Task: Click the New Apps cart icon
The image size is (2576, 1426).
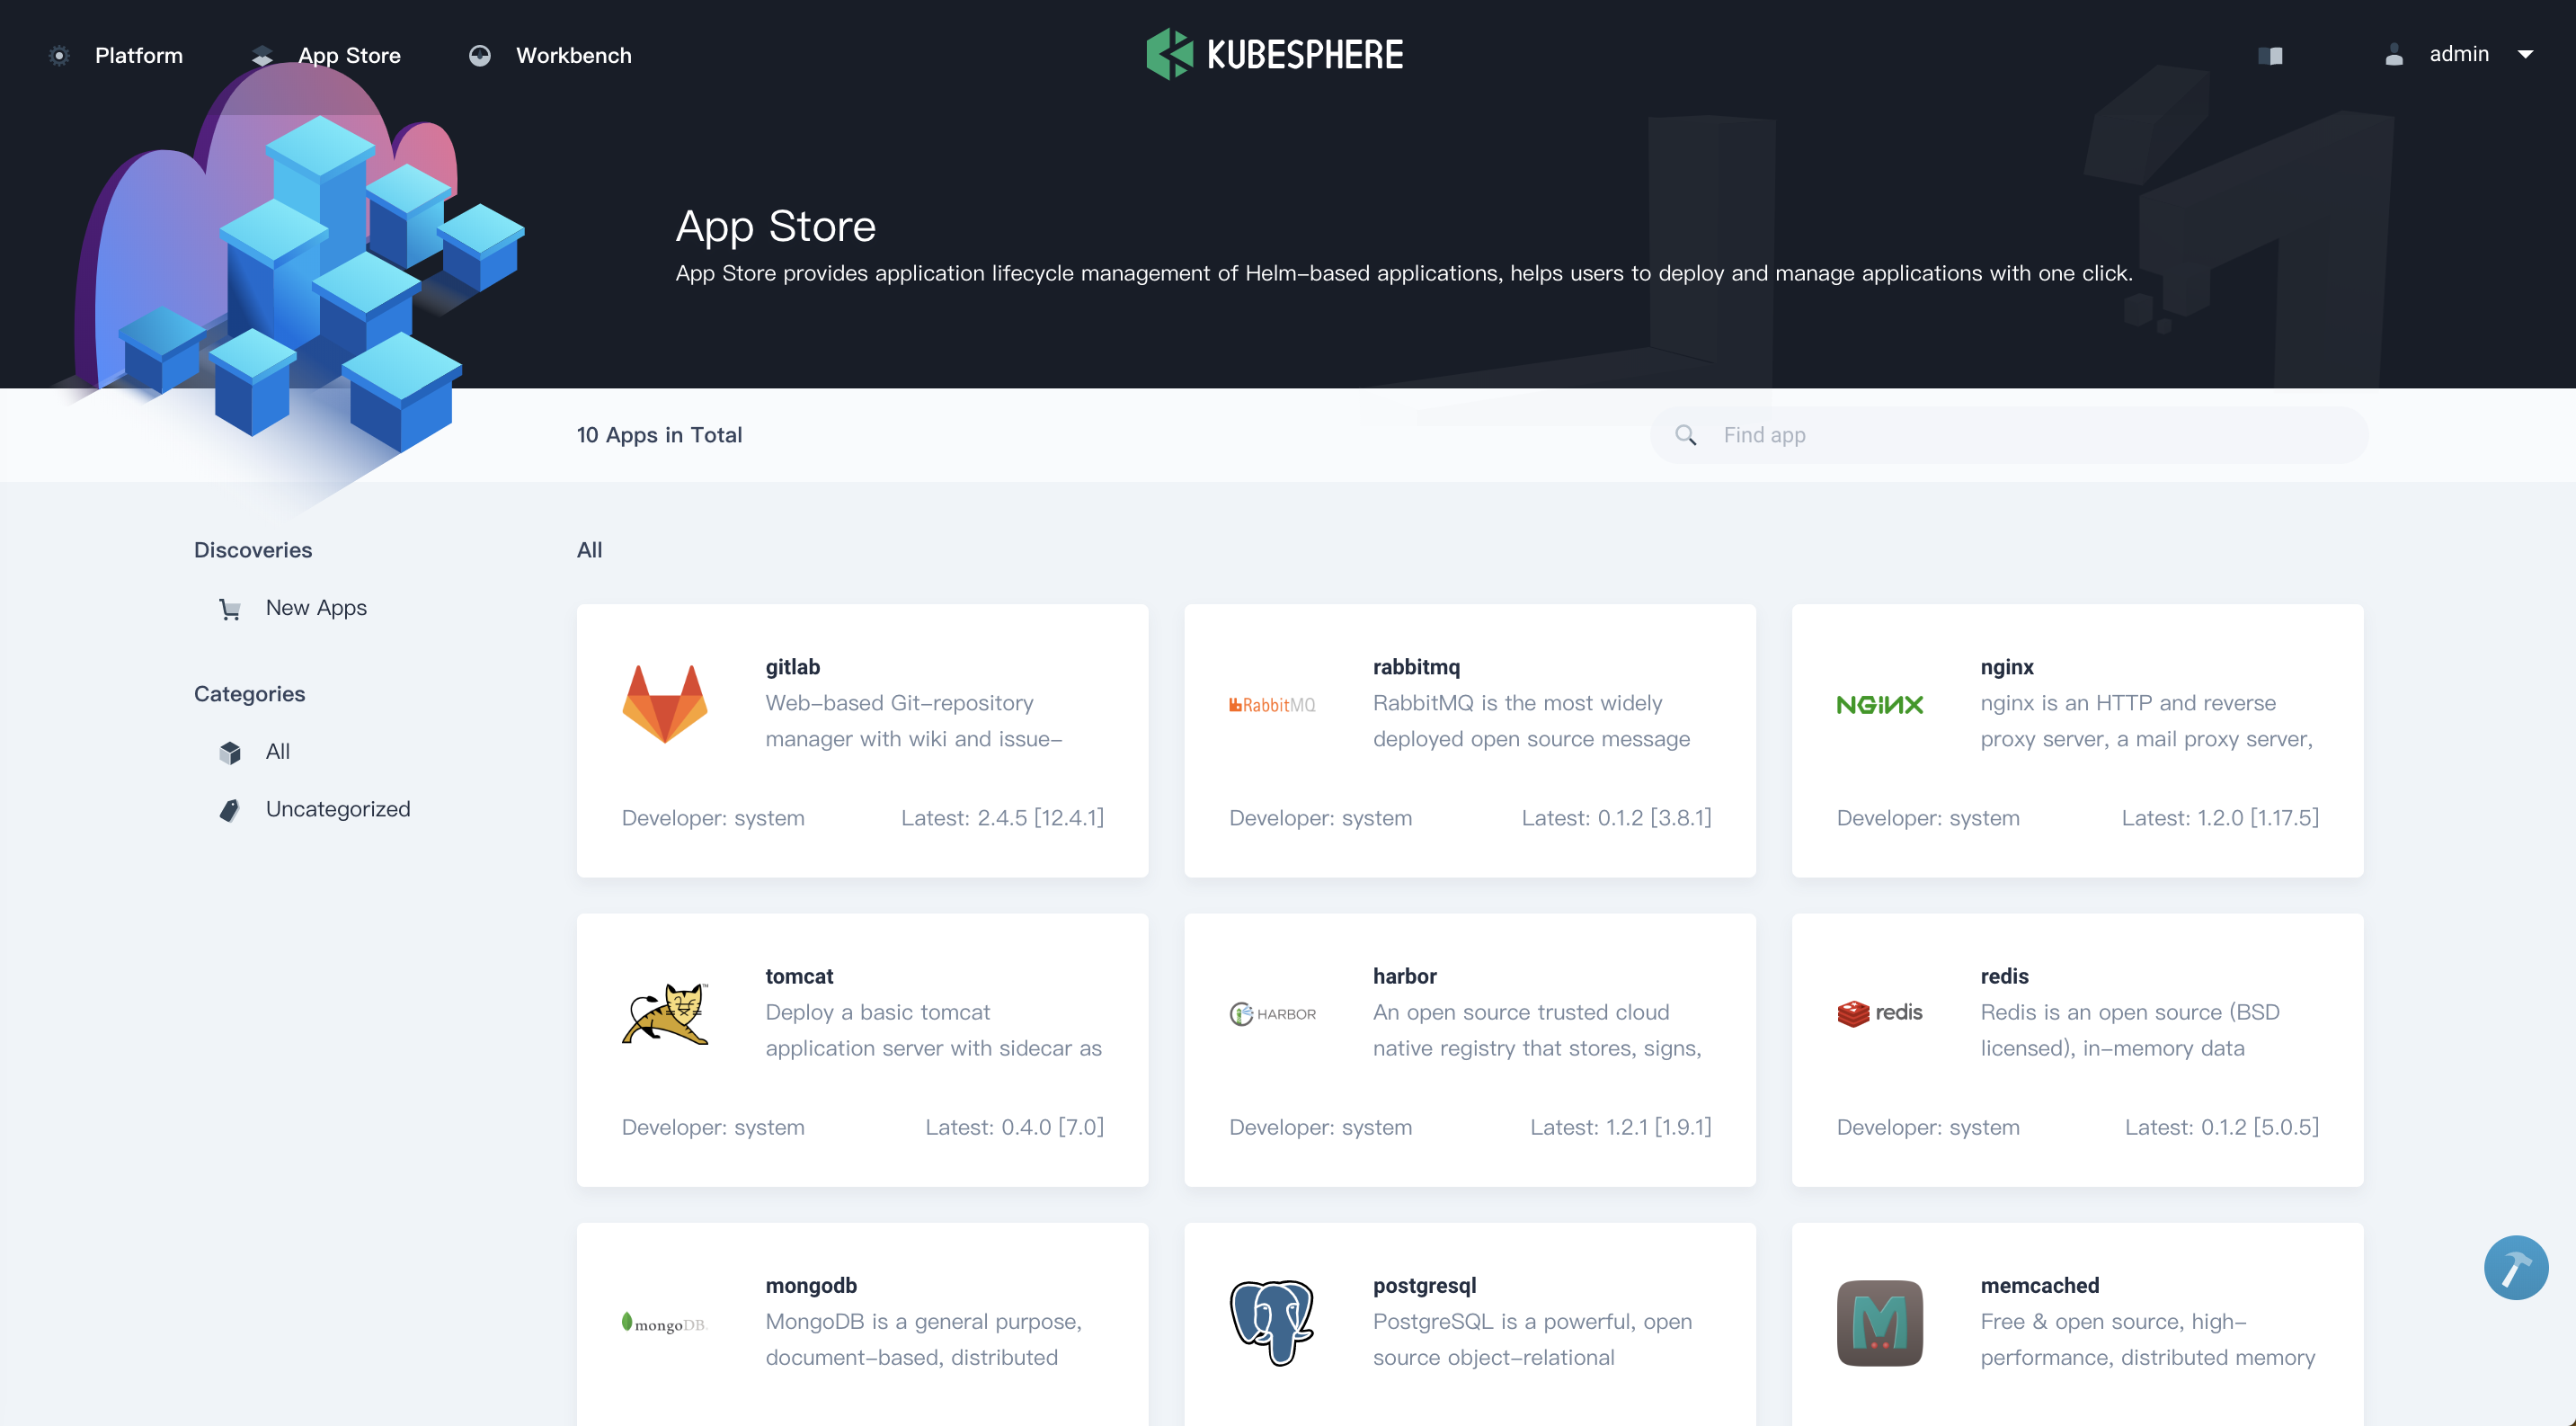Action: 230,609
